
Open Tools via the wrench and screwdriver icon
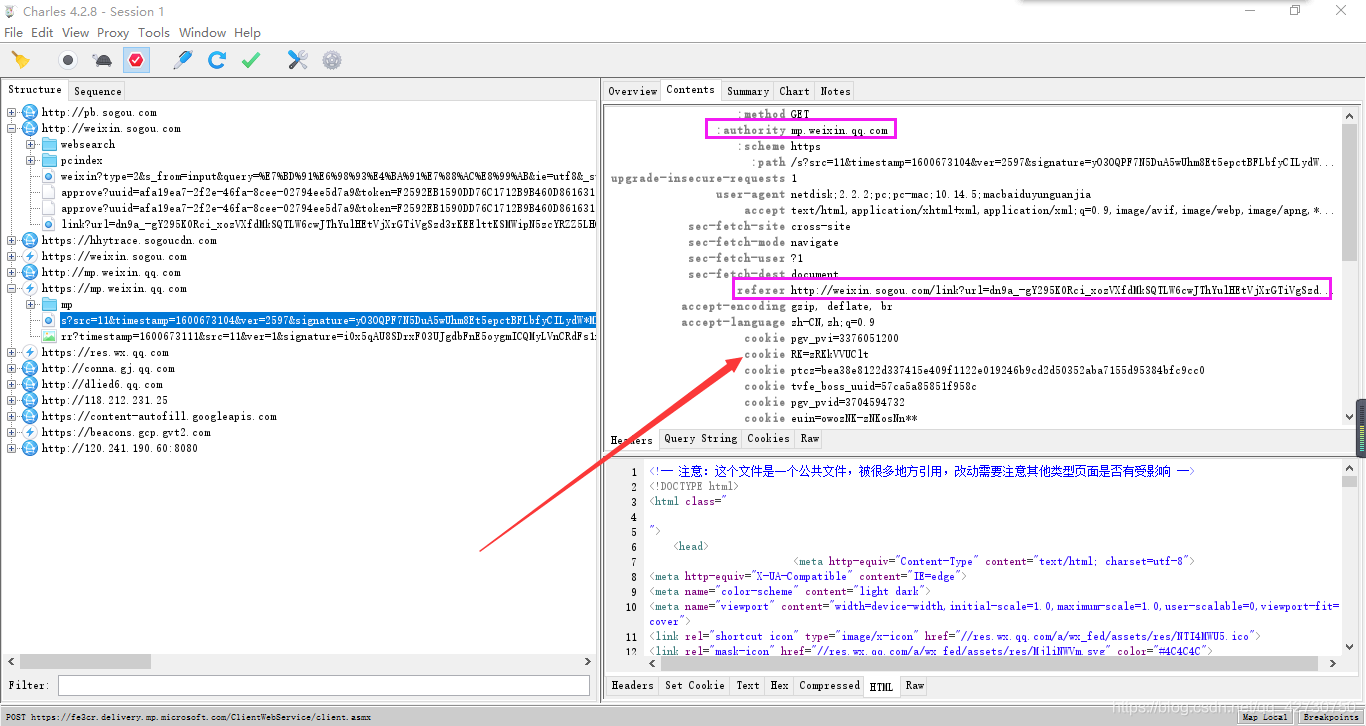click(x=298, y=60)
